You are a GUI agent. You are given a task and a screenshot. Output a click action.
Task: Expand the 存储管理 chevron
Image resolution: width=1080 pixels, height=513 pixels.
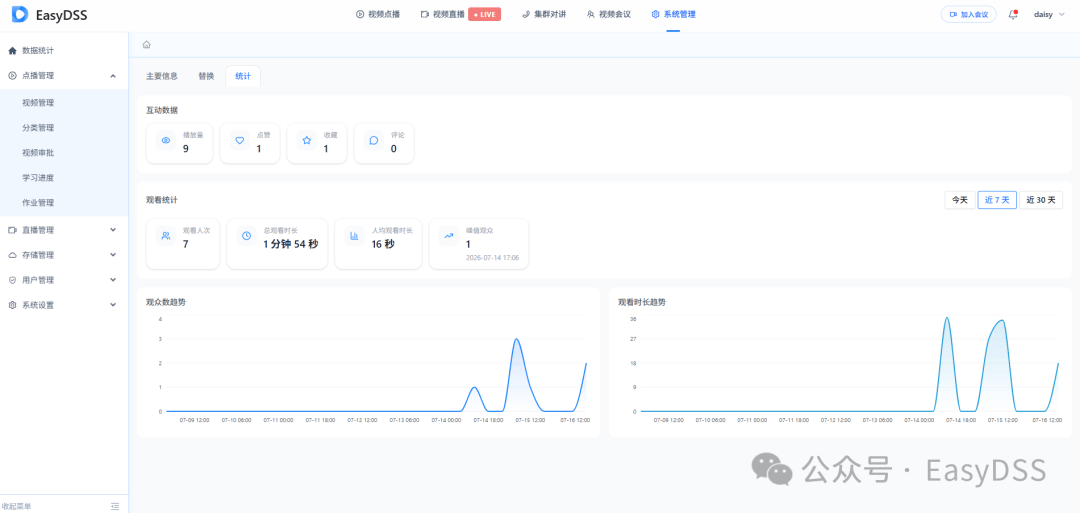point(113,255)
